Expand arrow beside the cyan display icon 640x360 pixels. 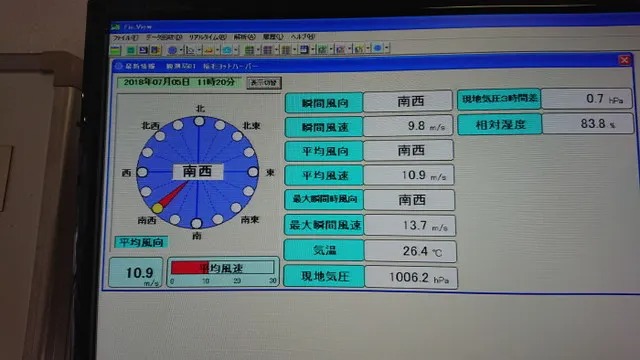pos(236,50)
